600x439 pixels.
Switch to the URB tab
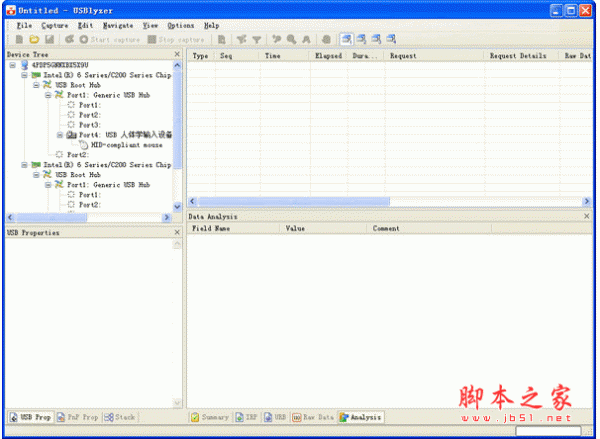click(x=275, y=417)
